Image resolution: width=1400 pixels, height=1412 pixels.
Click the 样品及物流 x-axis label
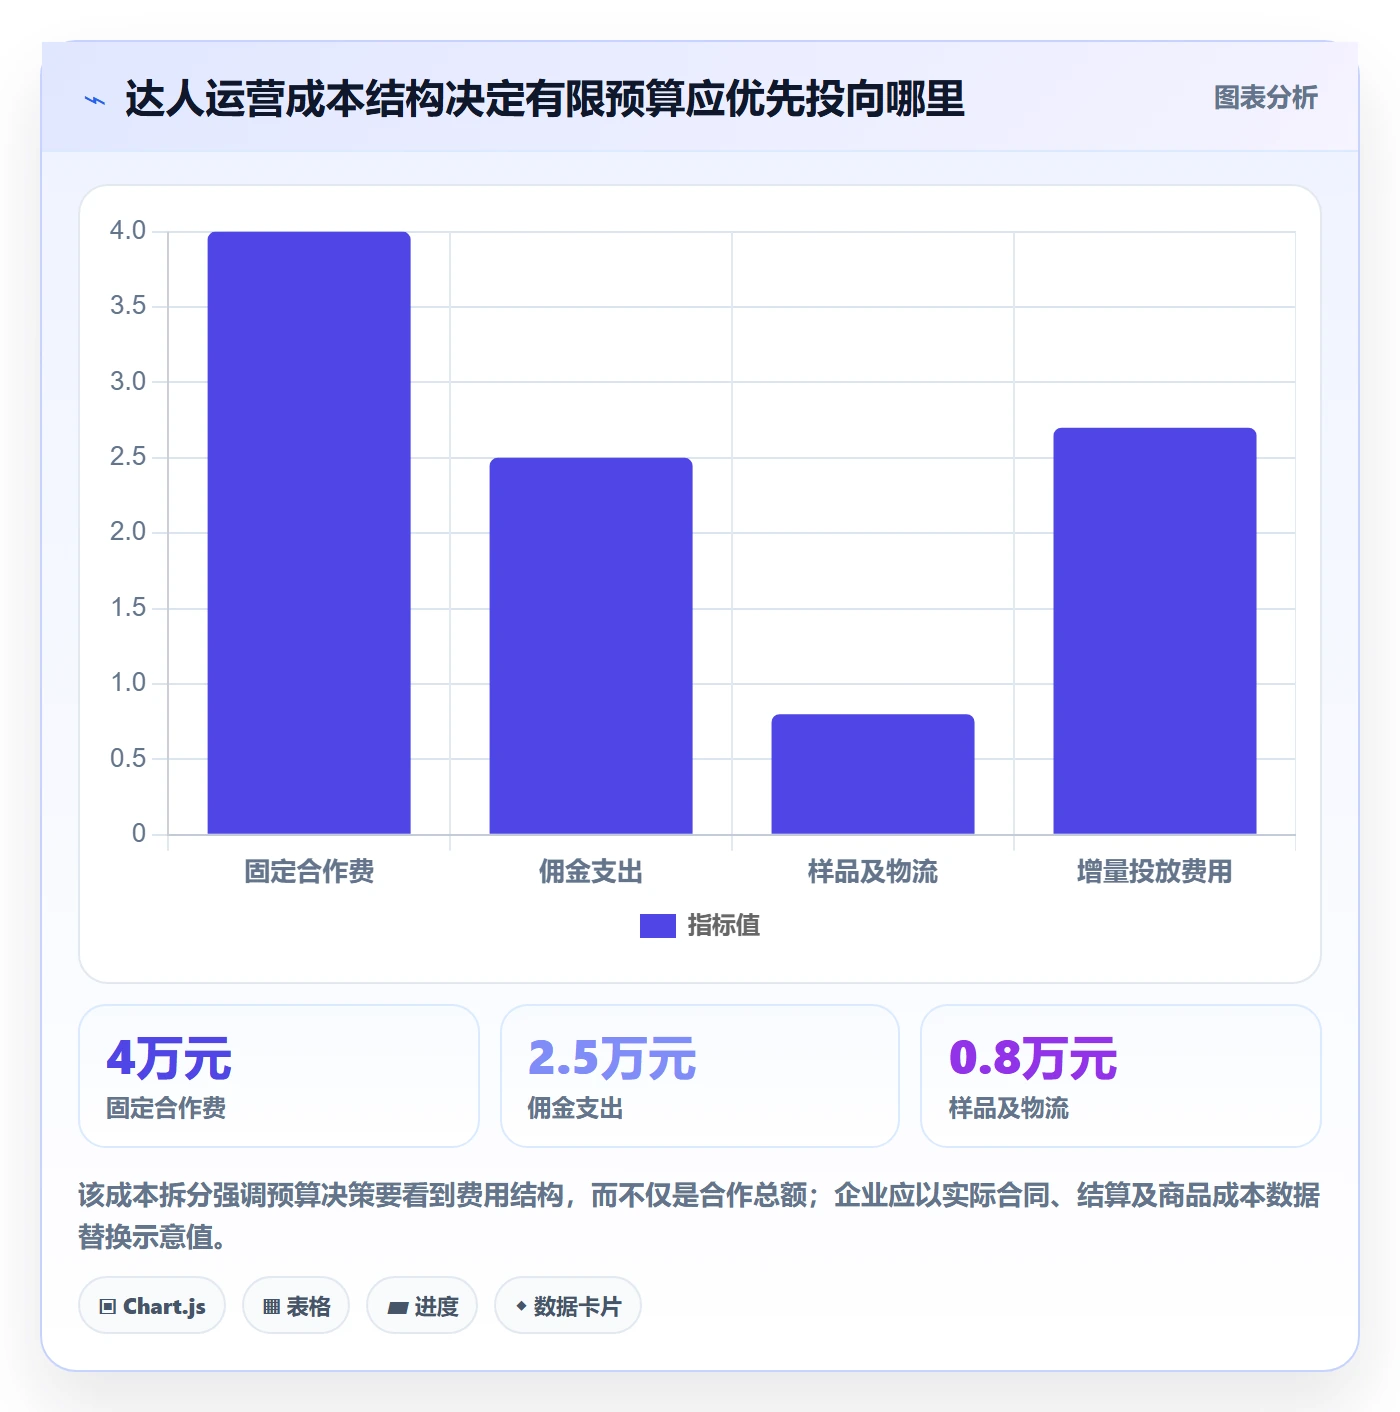click(873, 872)
